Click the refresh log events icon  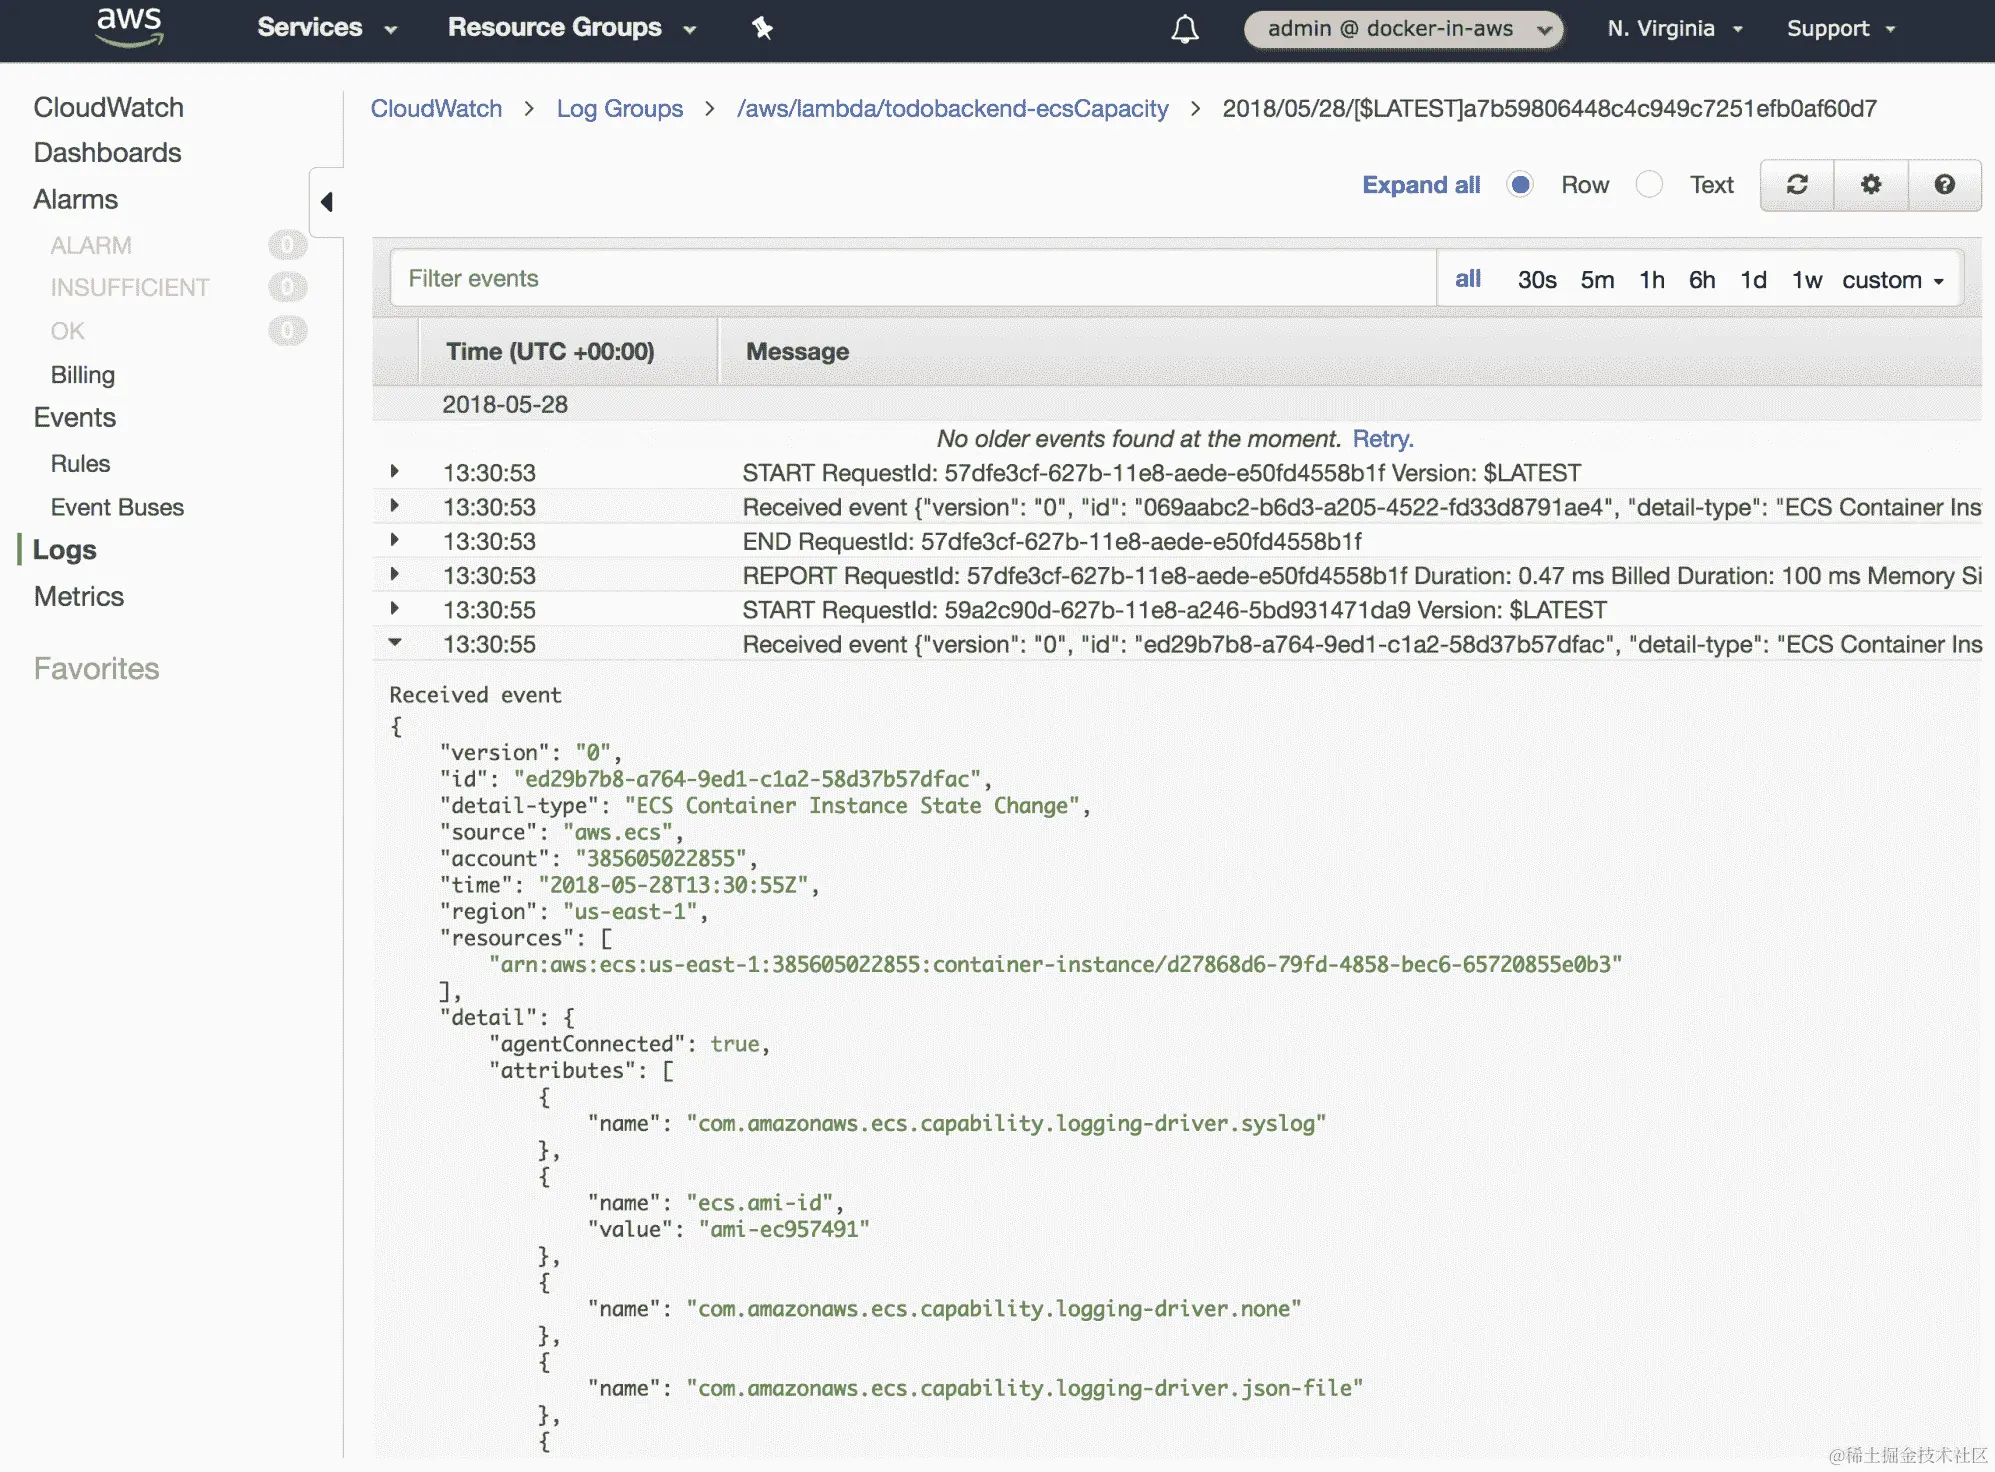[x=1797, y=185]
